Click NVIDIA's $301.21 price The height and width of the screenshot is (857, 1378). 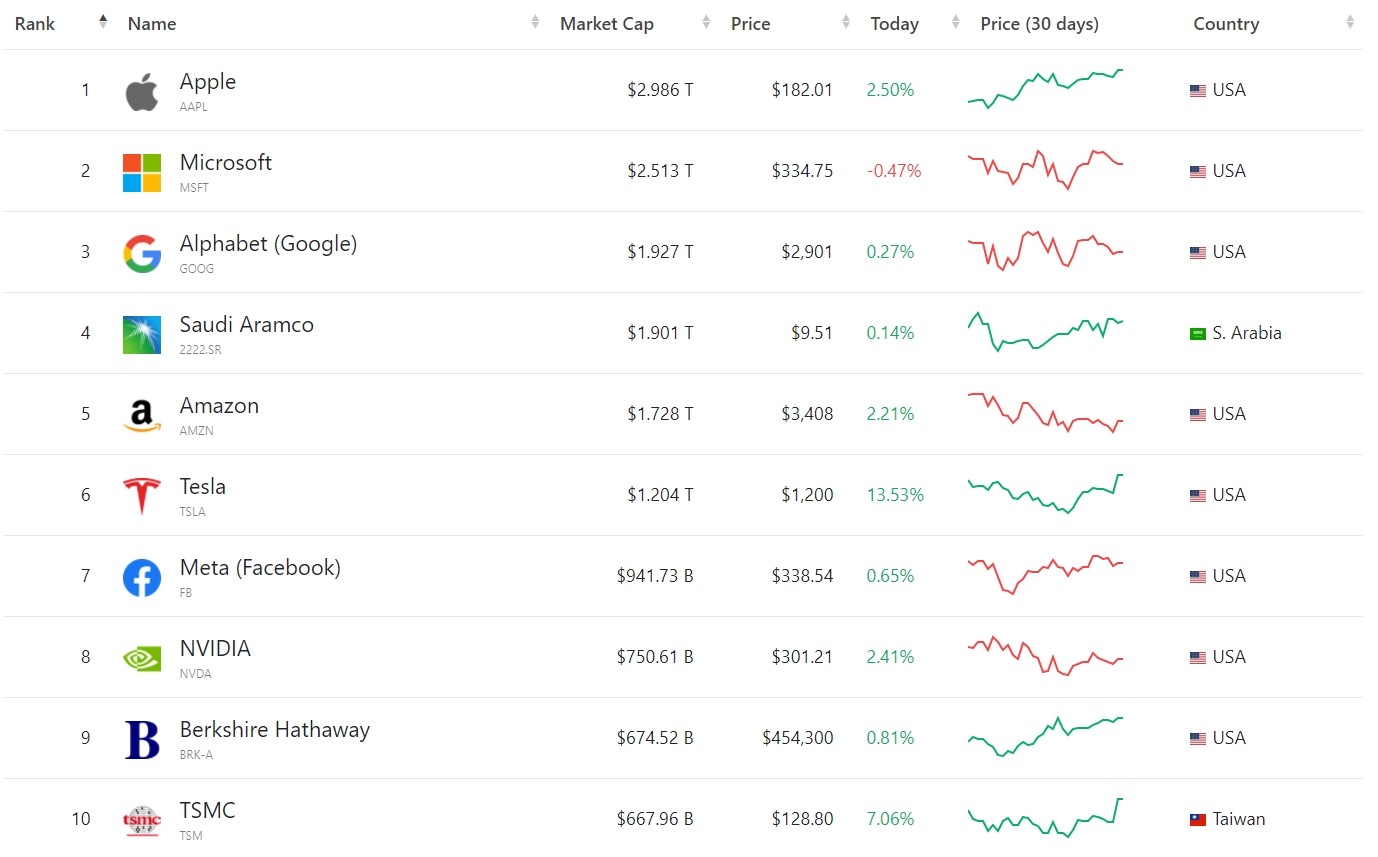pos(802,658)
